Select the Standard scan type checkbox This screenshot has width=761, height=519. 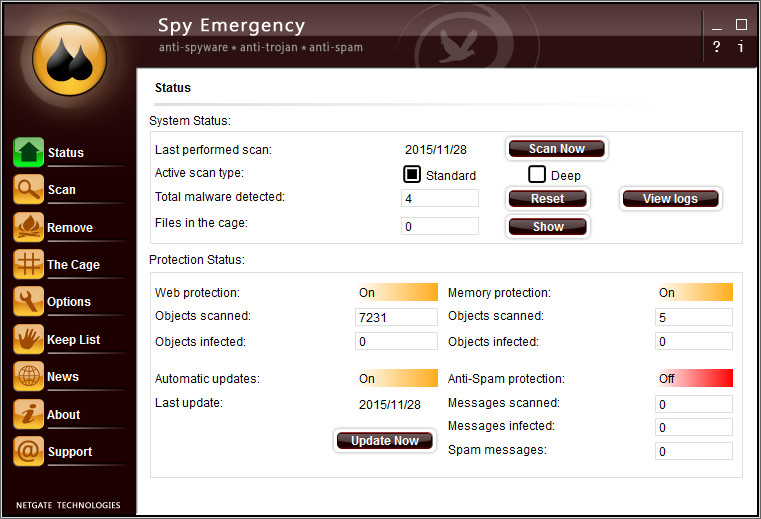click(411, 175)
